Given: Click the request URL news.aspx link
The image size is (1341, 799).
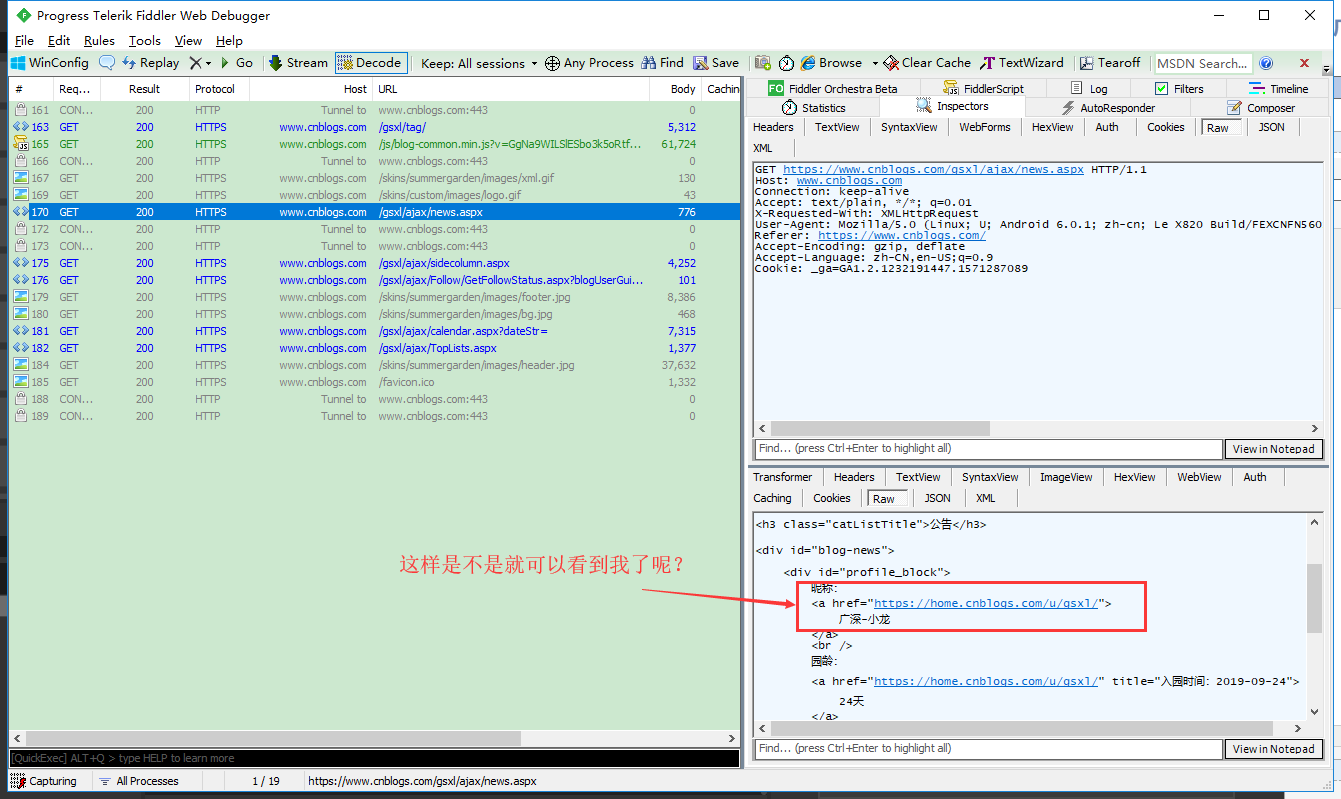Looking at the screenshot, I should coord(933,170).
